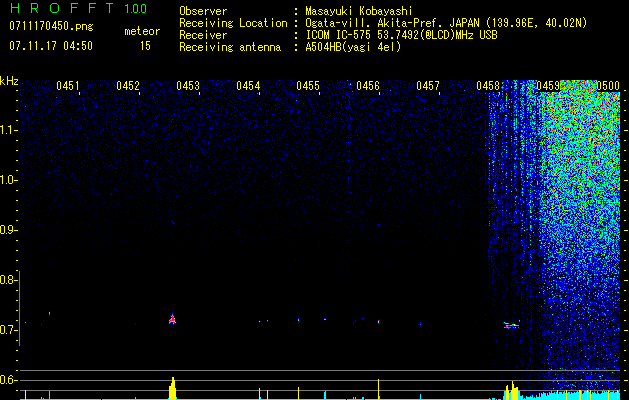Click the 0451 time marker

pos(67,86)
